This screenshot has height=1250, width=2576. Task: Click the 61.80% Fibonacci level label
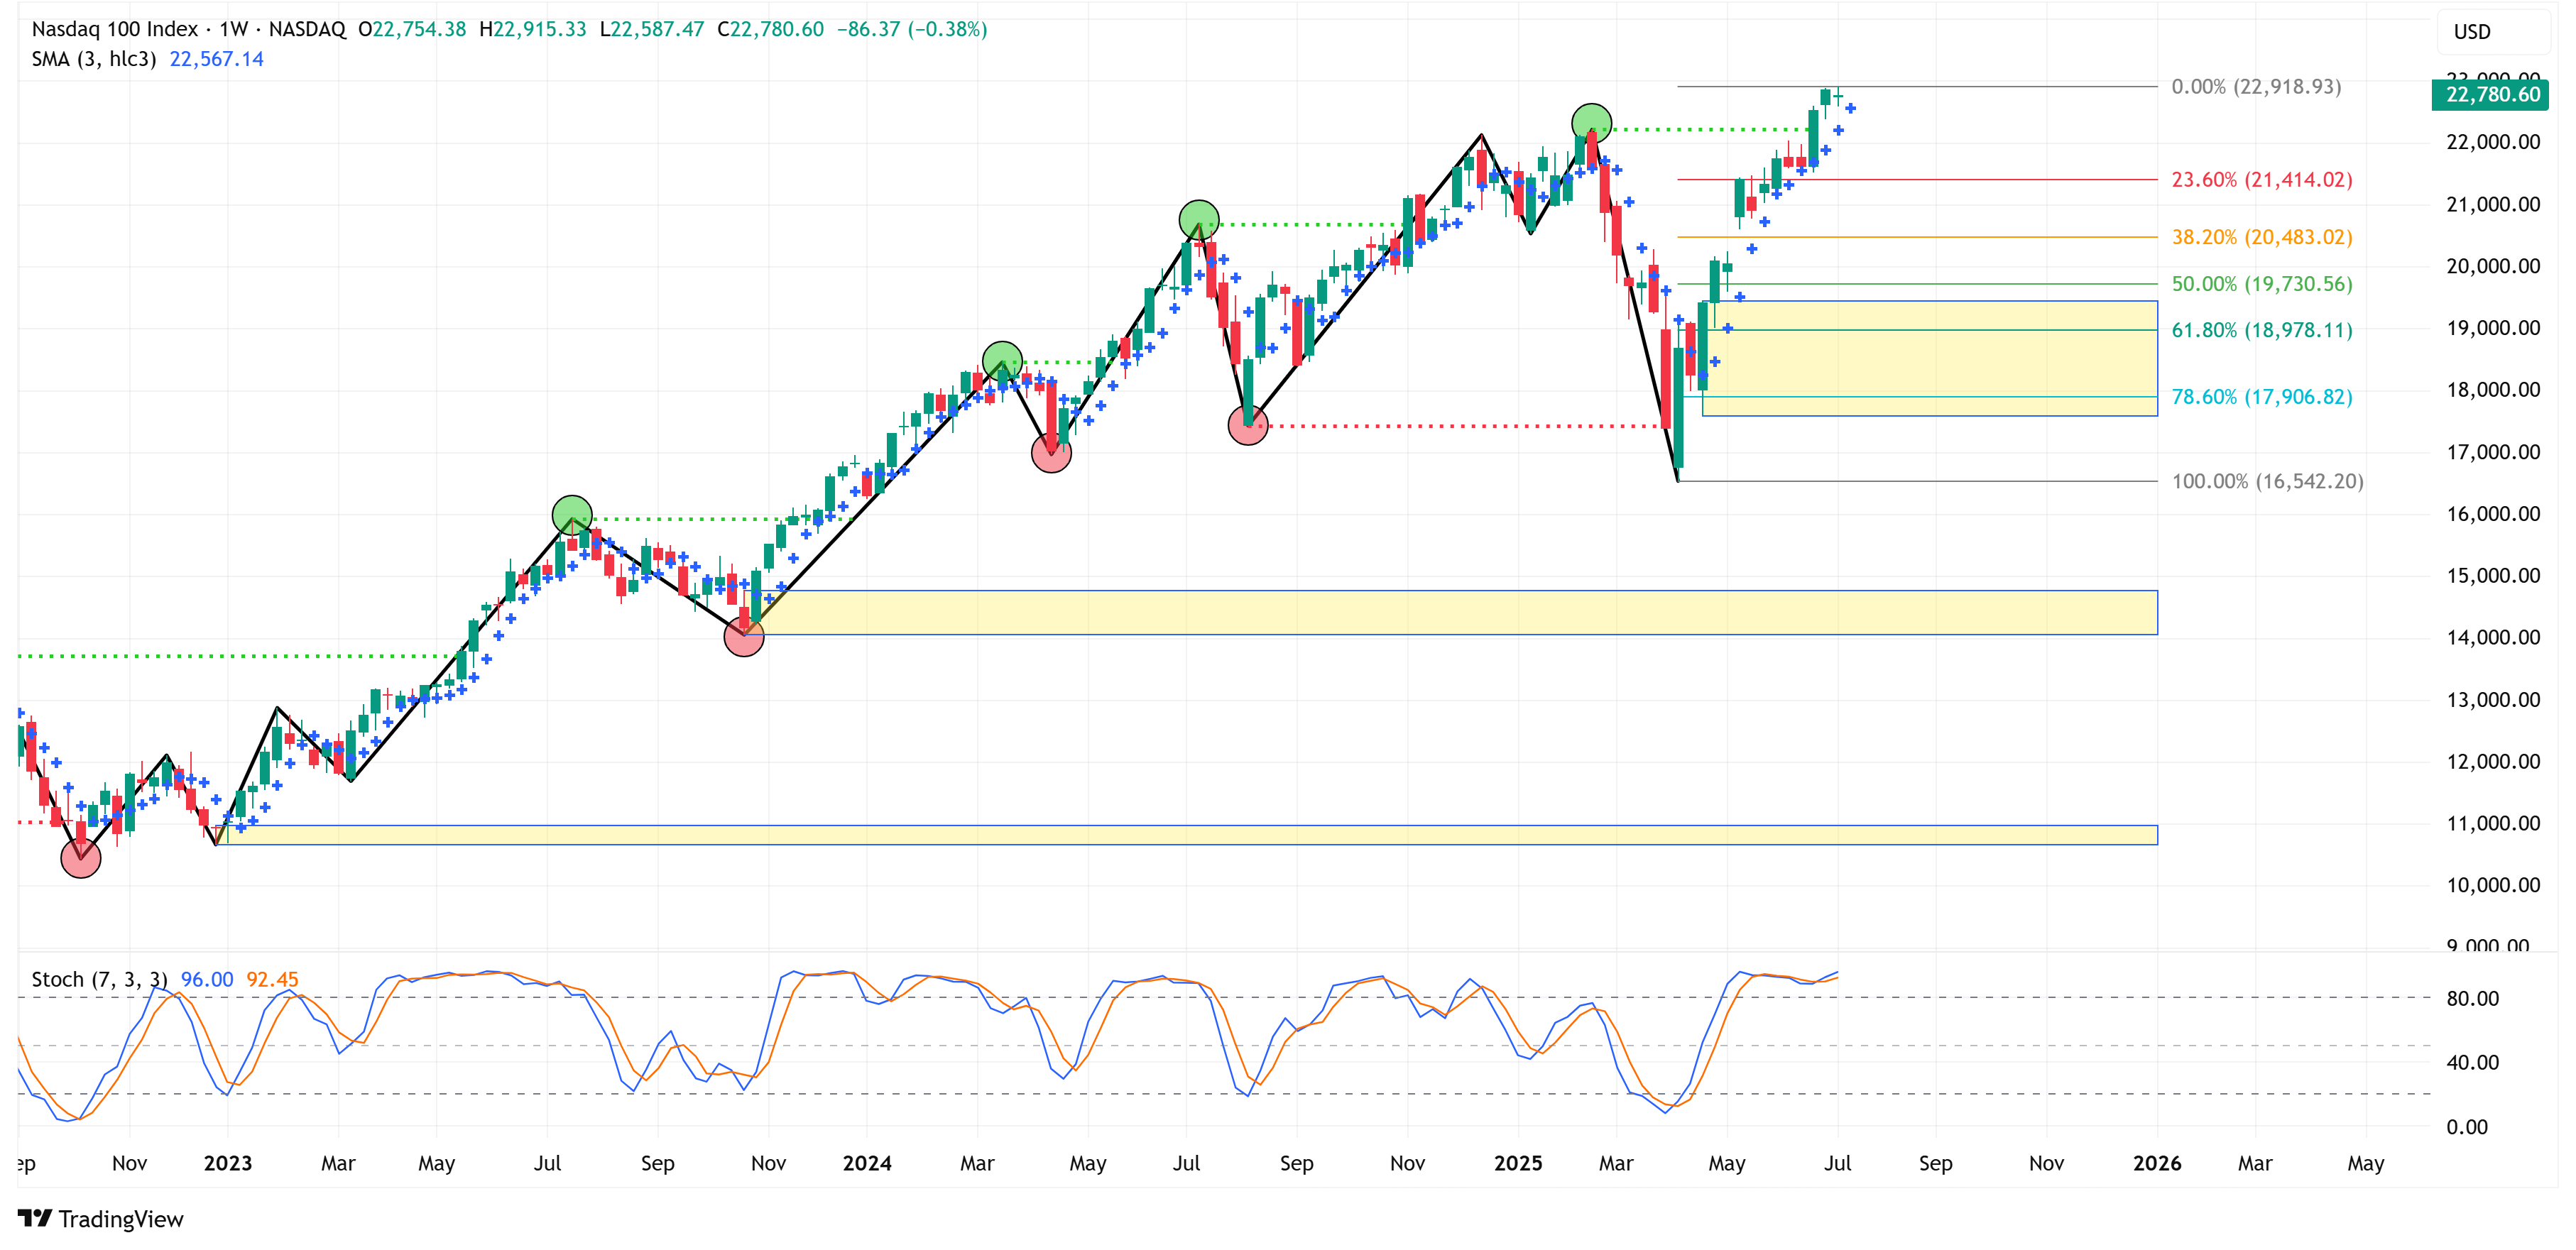[x=2261, y=330]
